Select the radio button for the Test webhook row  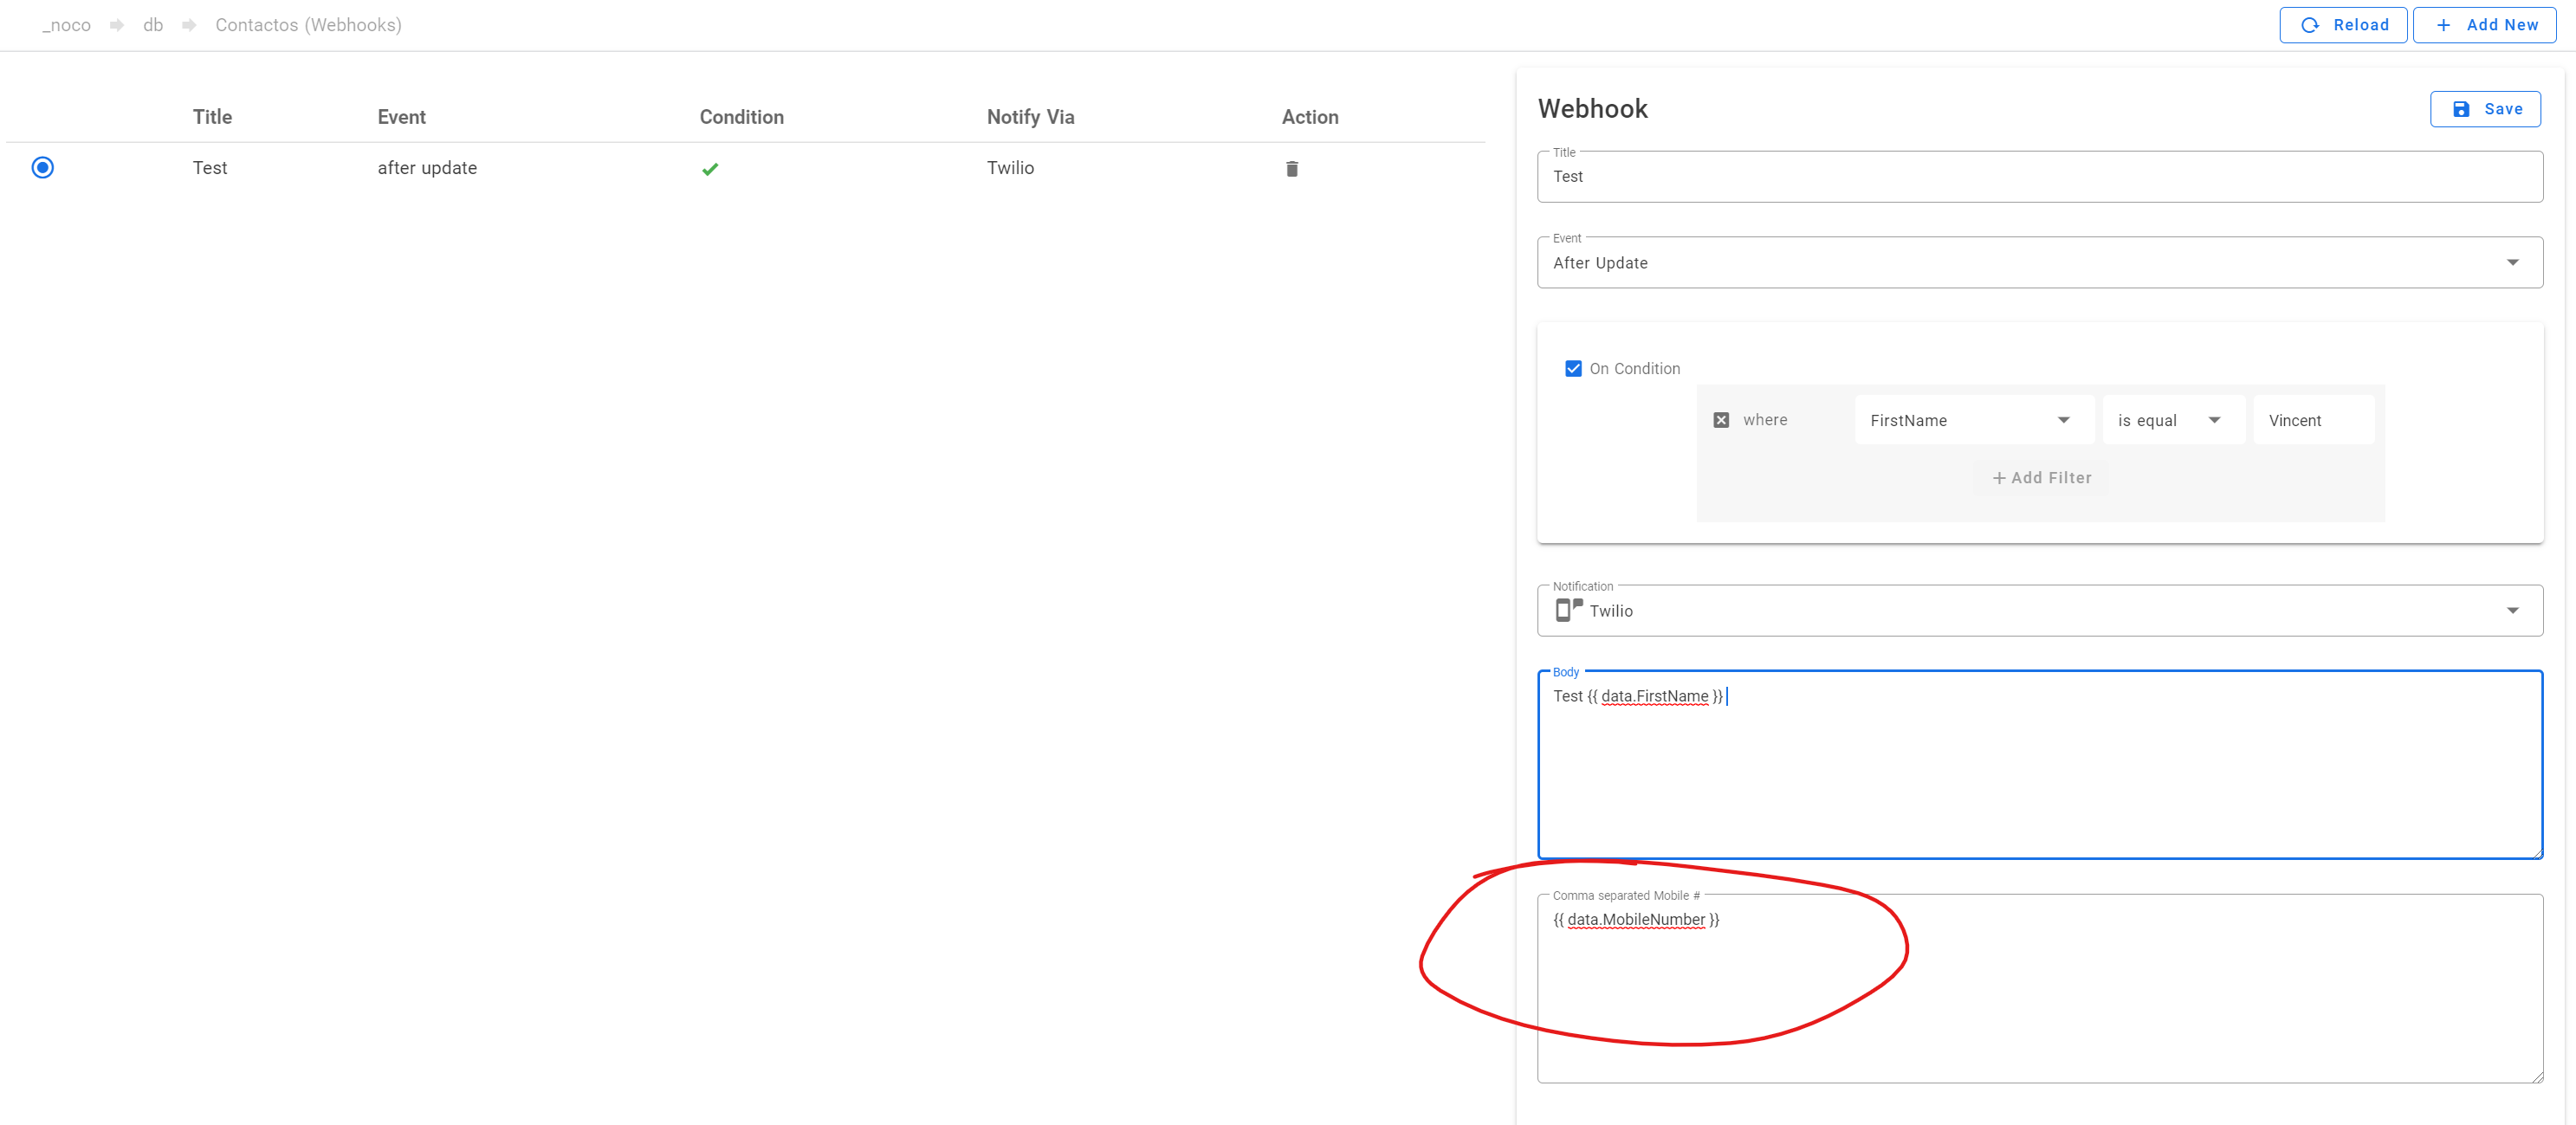[42, 168]
